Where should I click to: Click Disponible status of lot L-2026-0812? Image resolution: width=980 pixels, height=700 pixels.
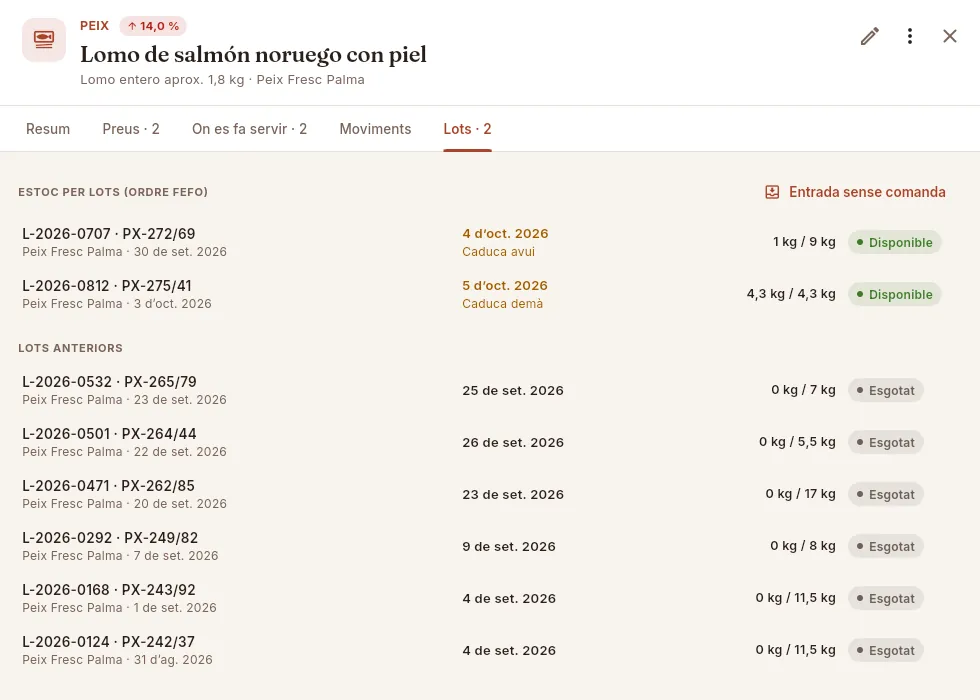click(894, 294)
